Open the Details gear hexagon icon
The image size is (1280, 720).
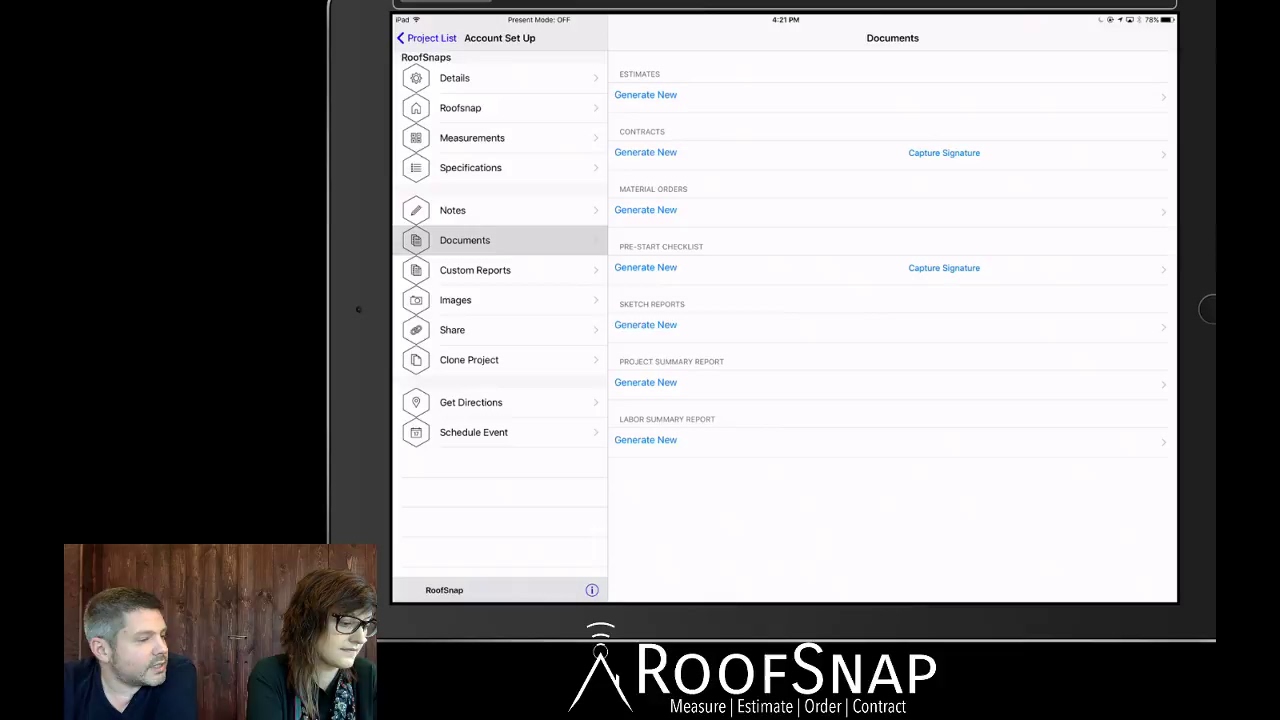tap(416, 78)
